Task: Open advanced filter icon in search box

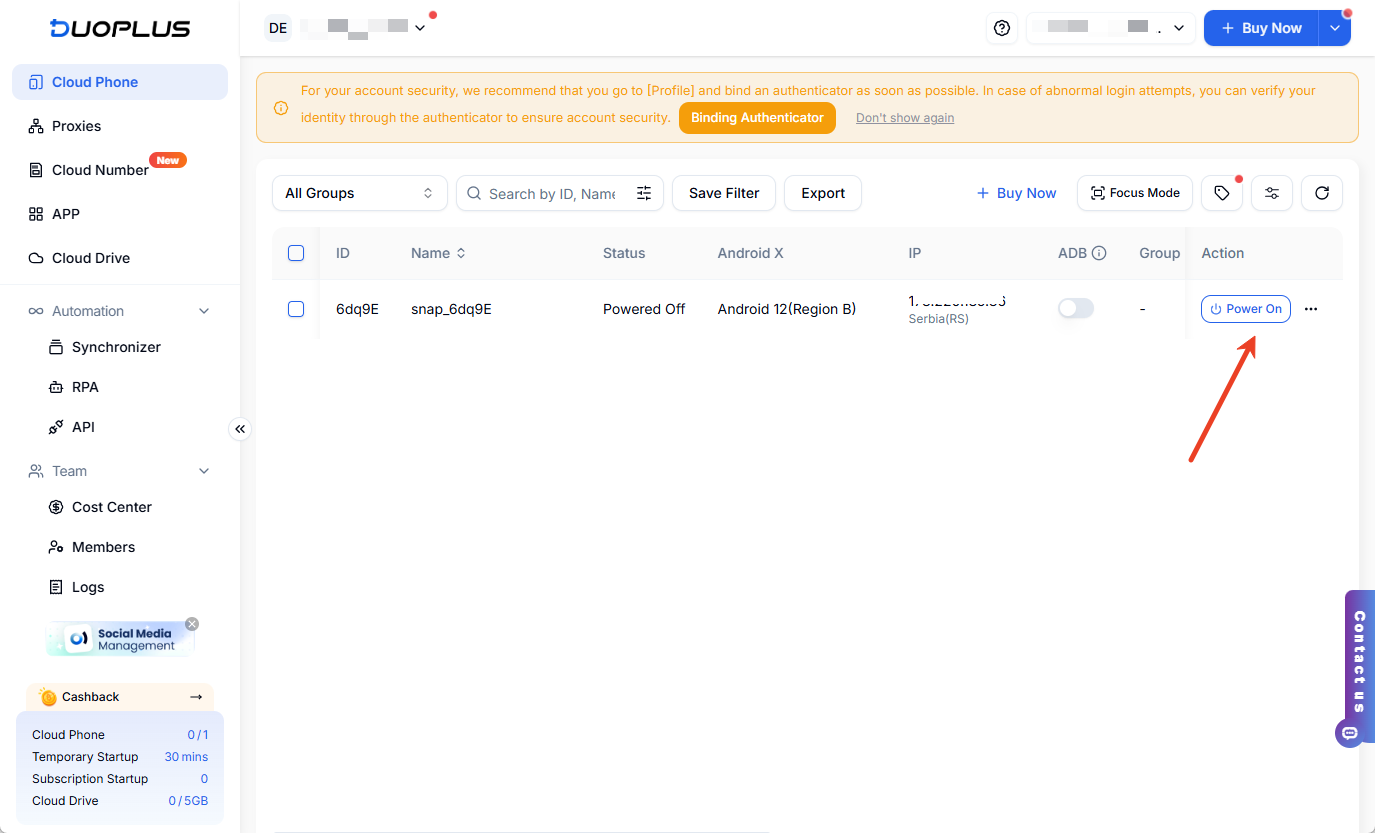Action: [644, 193]
